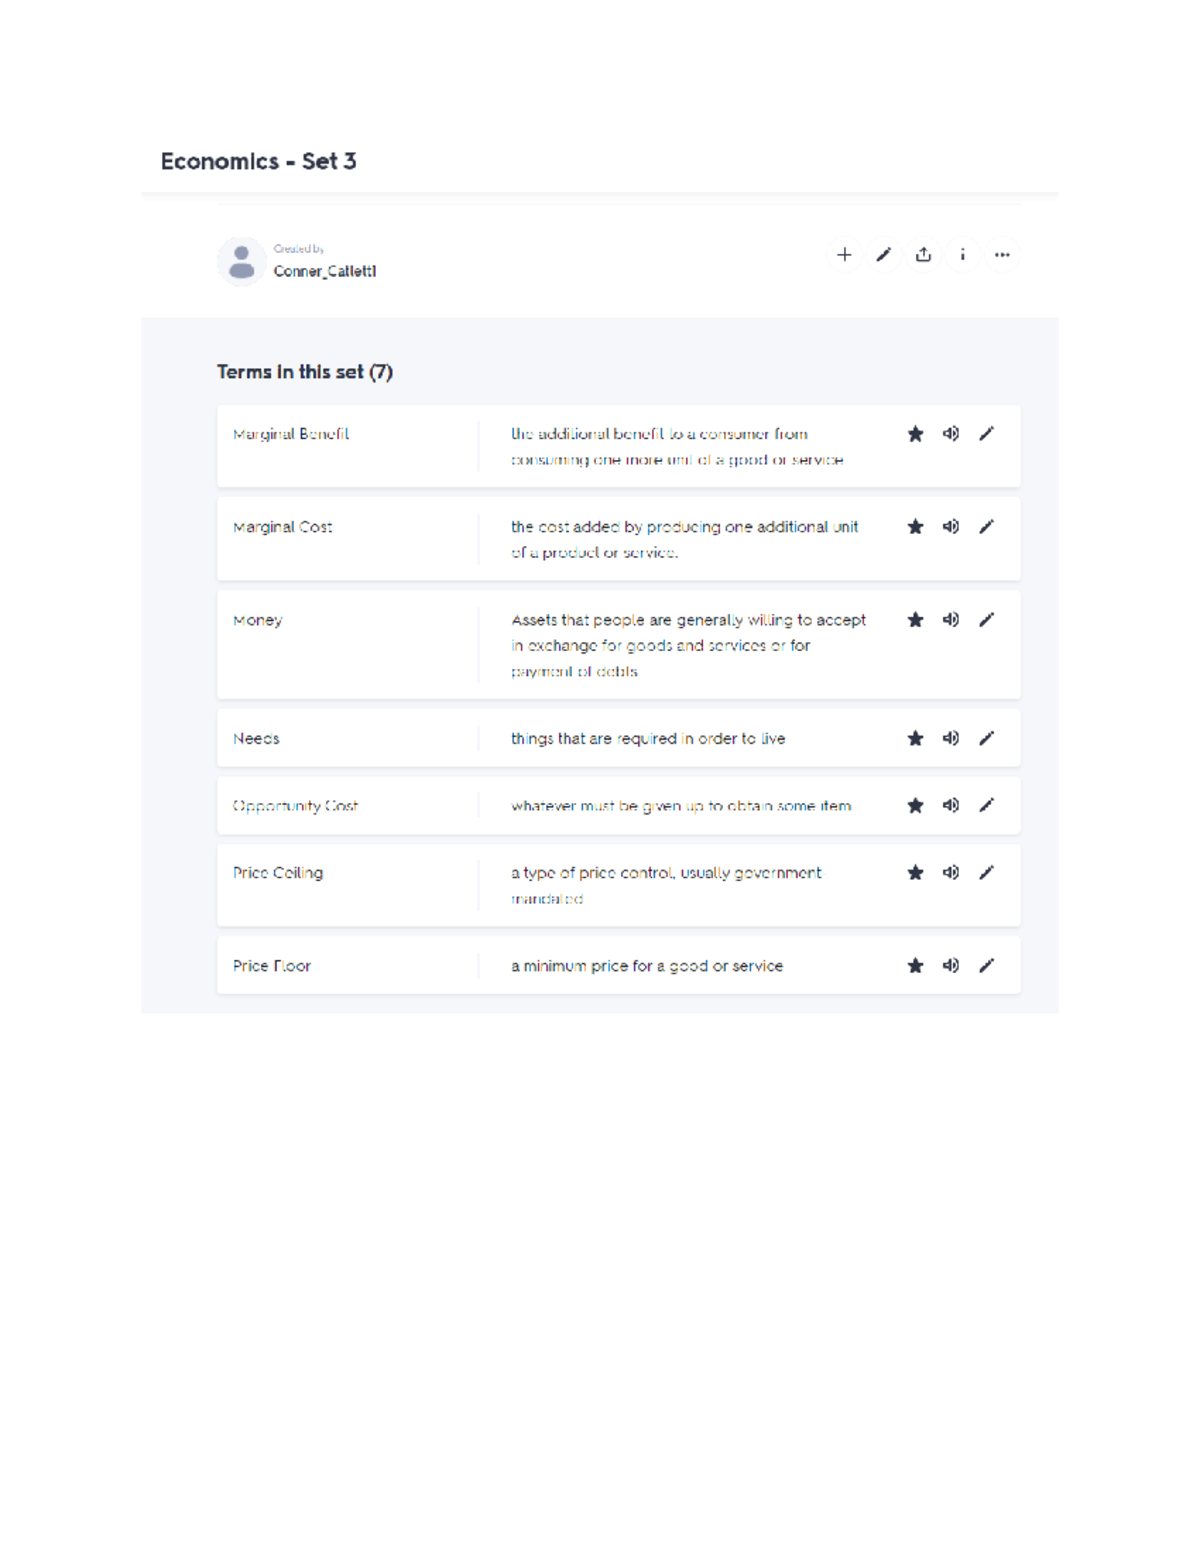Play audio for Needs term

[951, 738]
